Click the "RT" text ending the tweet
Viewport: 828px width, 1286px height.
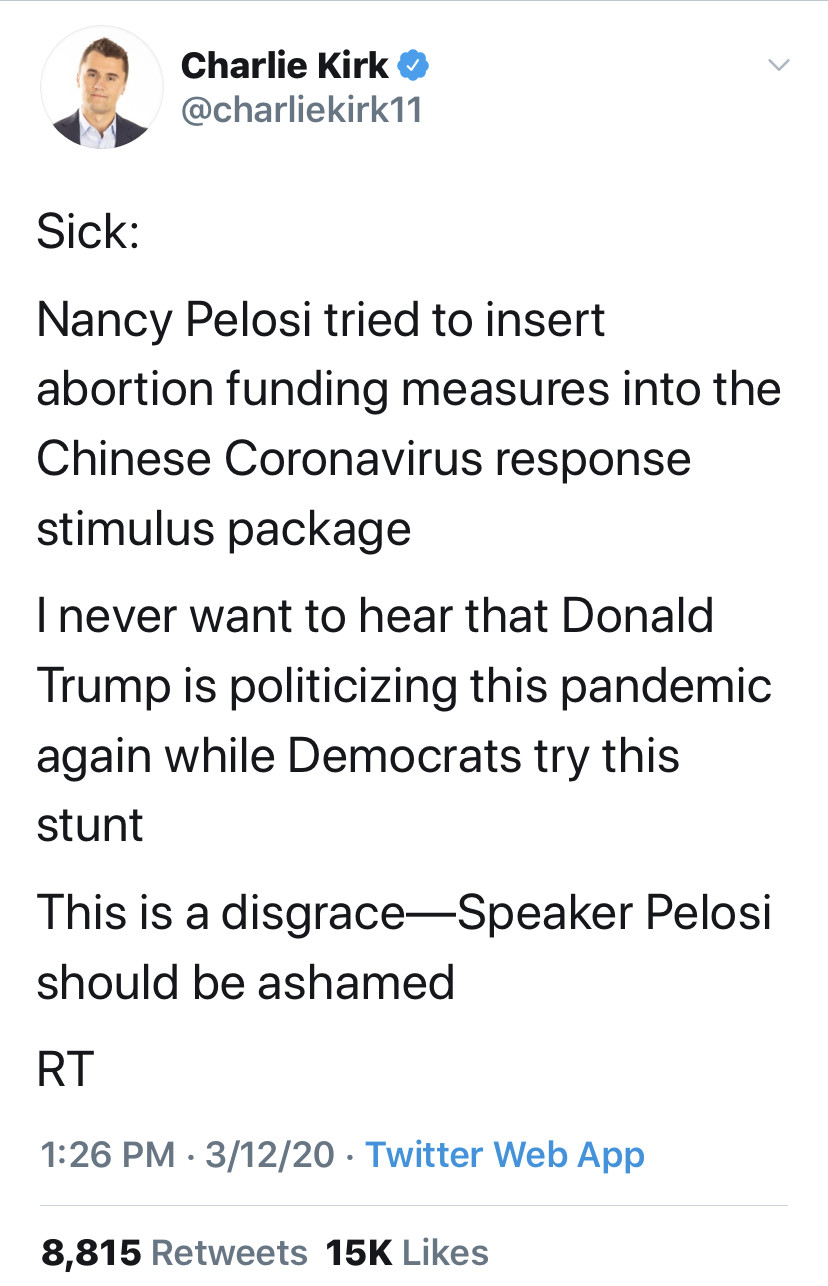[65, 1069]
